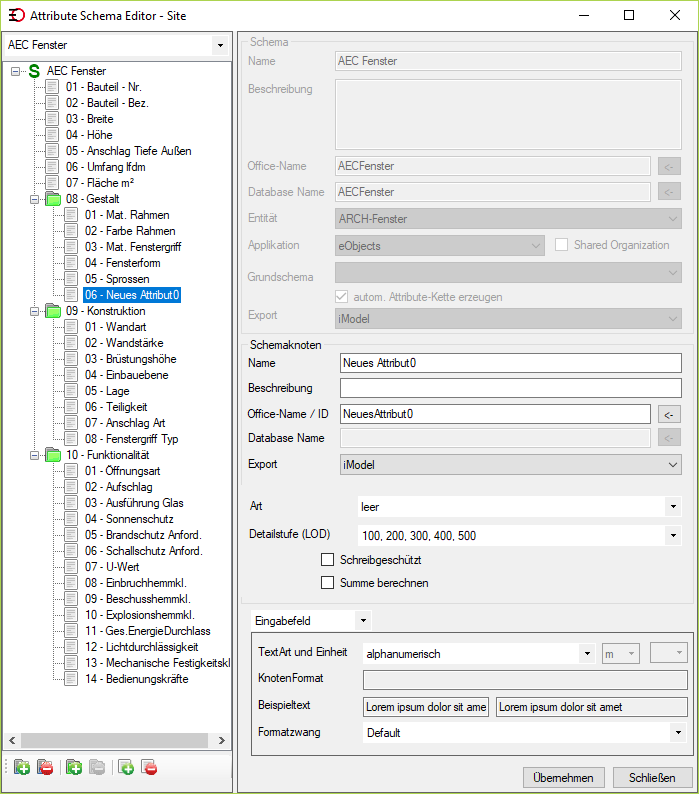Click the KnotenFormat input field

point(525,680)
